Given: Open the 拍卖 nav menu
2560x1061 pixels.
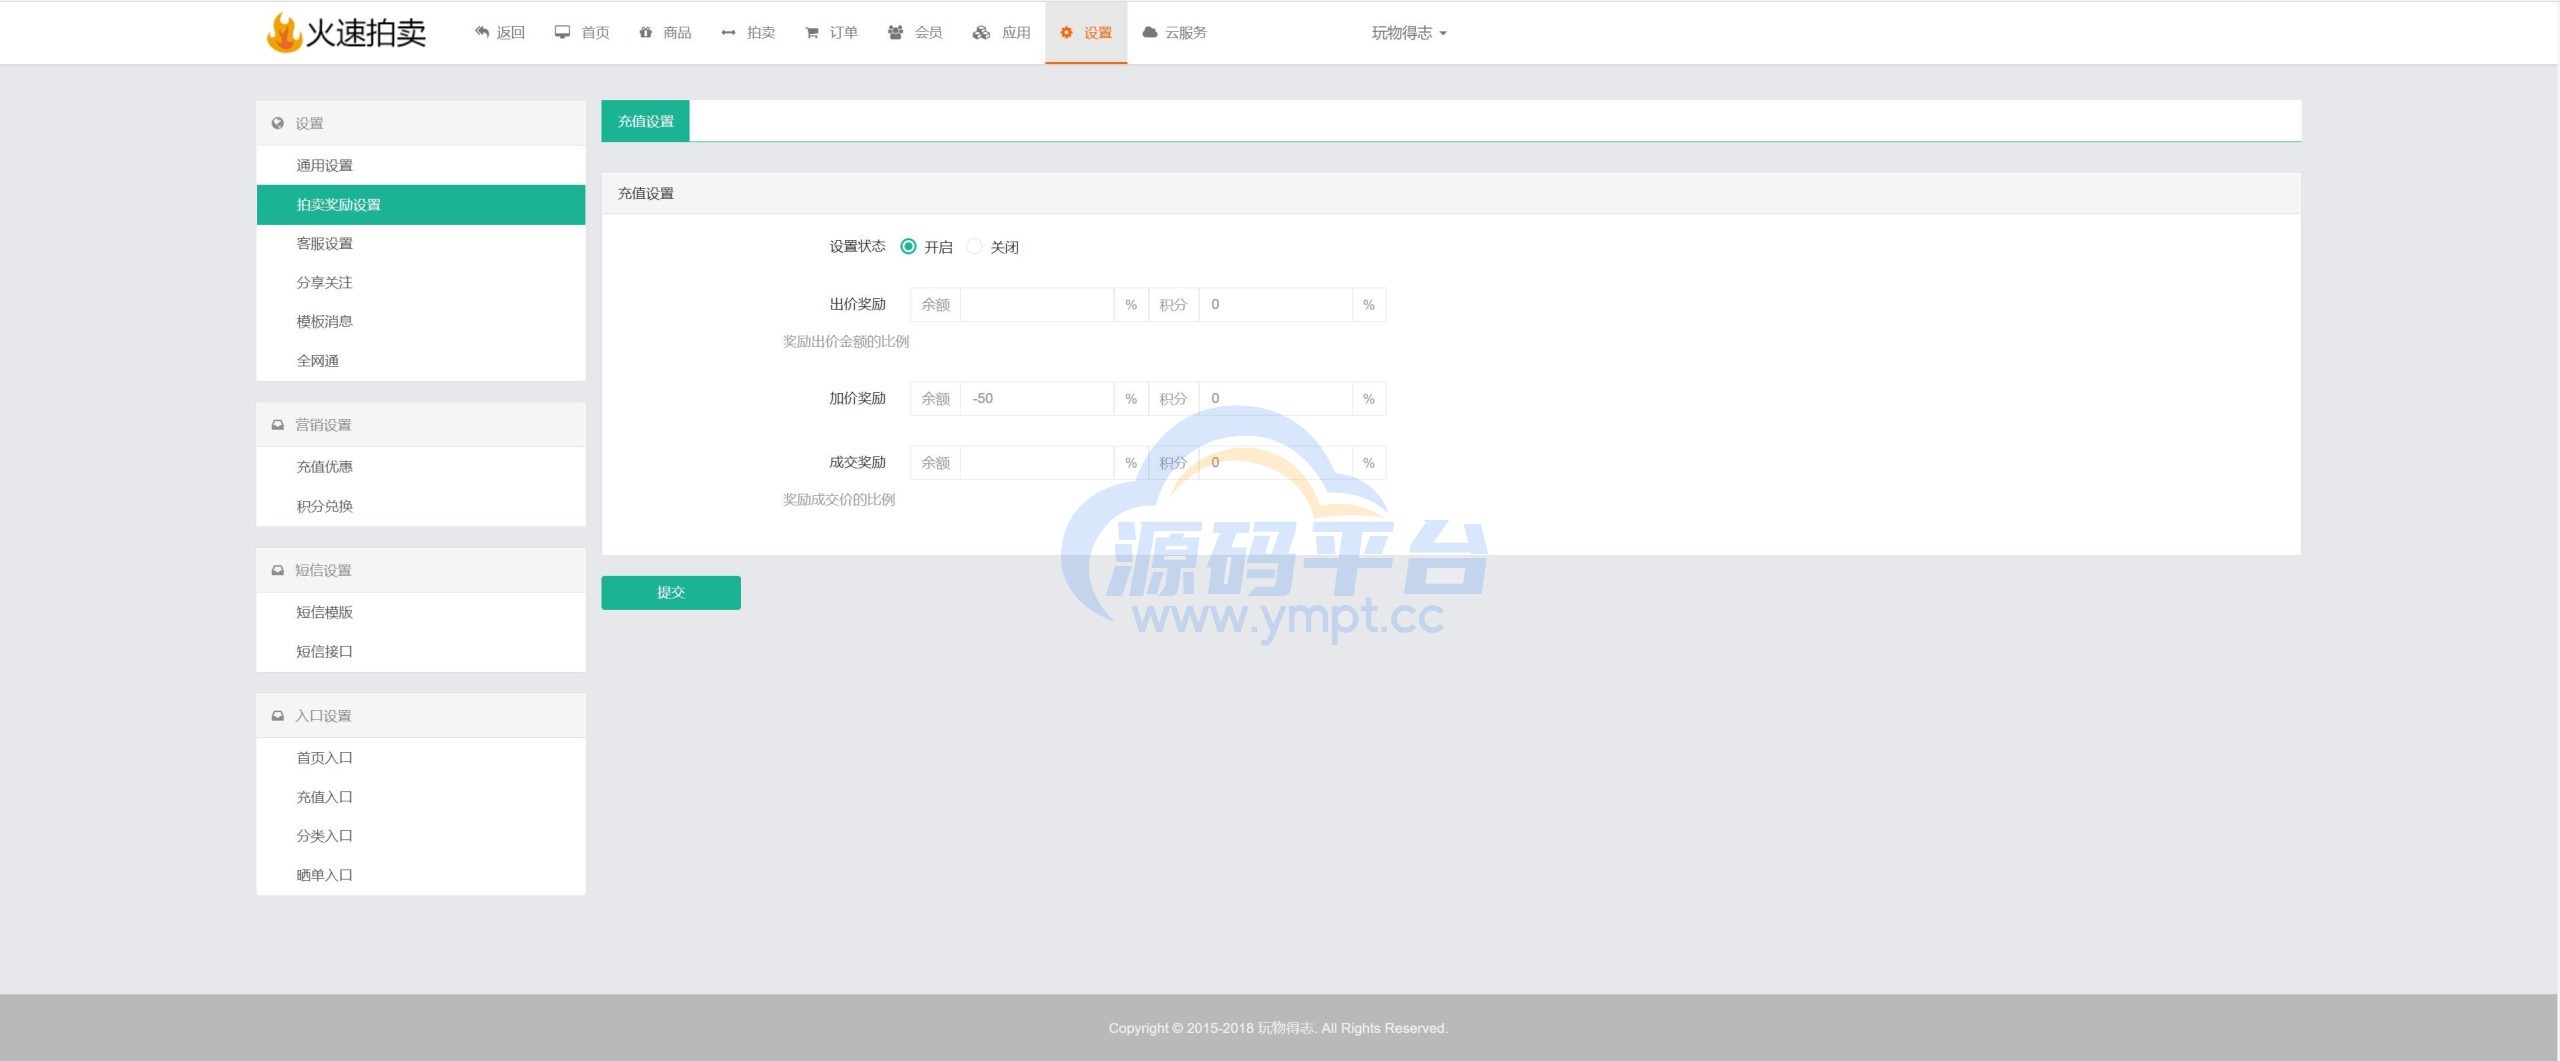Looking at the screenshot, I should 749,33.
